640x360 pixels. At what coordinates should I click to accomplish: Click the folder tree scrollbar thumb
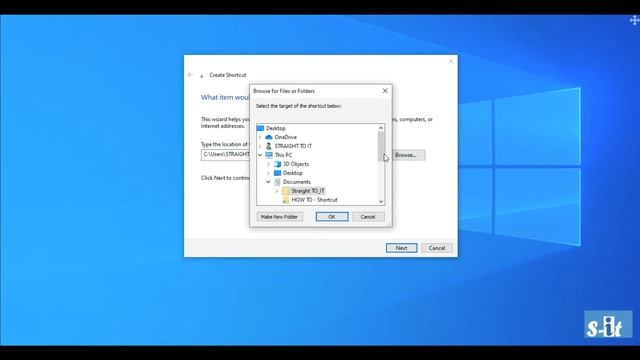coord(380,146)
